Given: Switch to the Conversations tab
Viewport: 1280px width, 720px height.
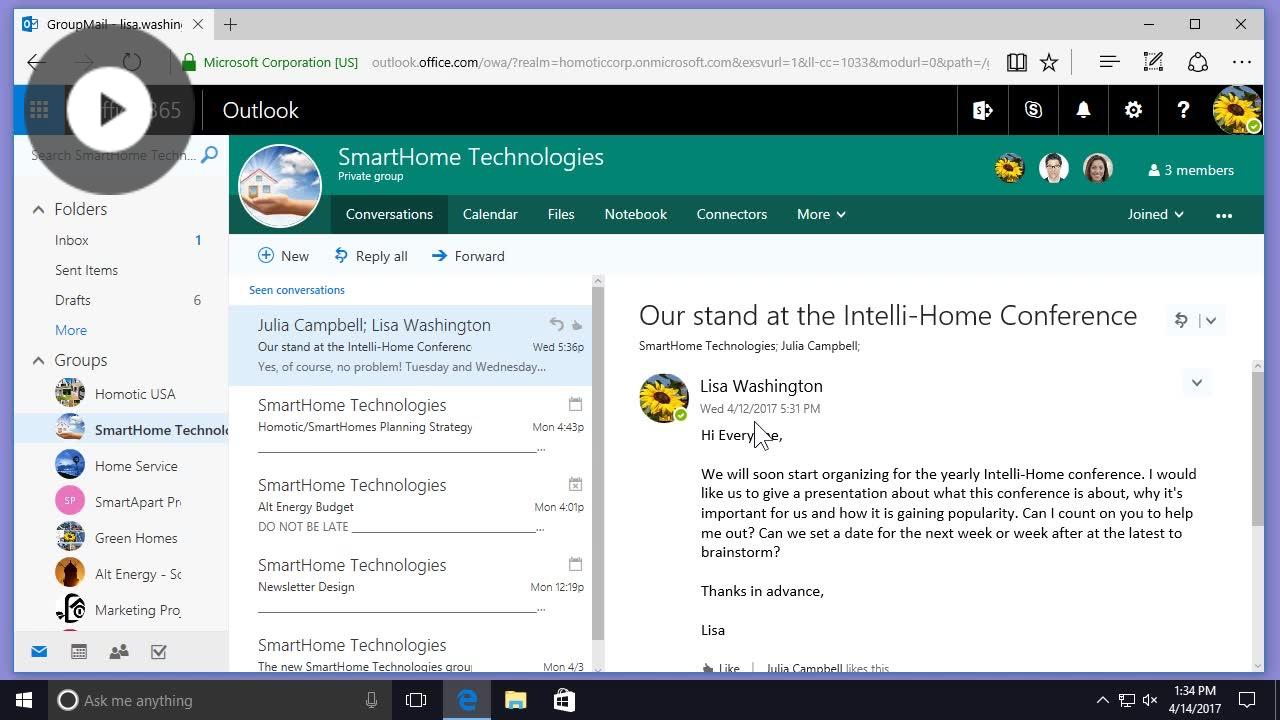Looking at the screenshot, I should tap(389, 214).
